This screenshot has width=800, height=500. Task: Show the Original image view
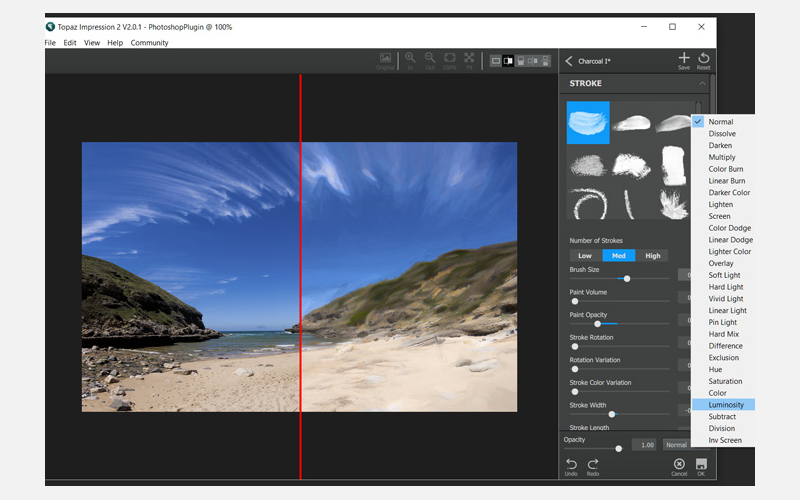pos(385,61)
